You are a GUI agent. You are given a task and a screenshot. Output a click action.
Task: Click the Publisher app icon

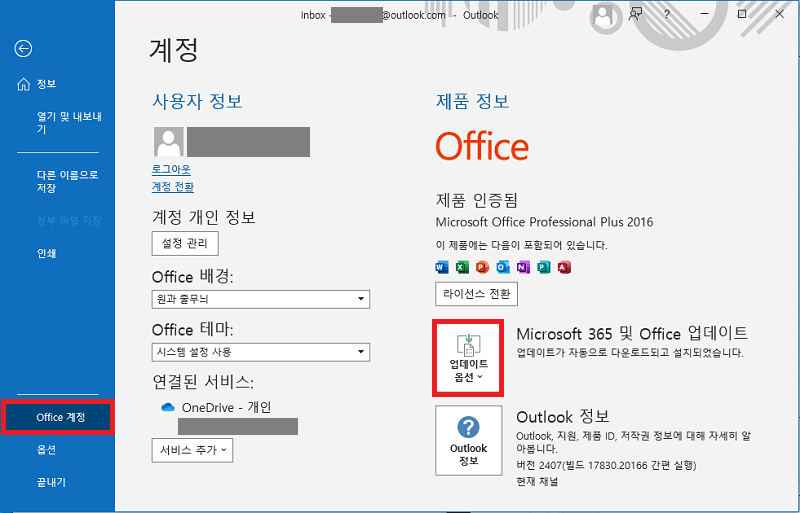tap(544, 267)
